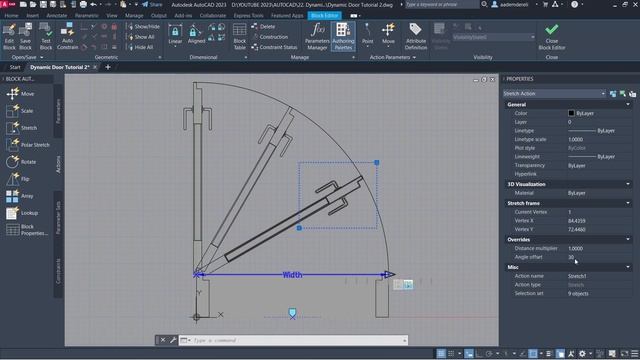The height and width of the screenshot is (360, 640).
Task: Open the Parameters Manager
Action: [317, 37]
